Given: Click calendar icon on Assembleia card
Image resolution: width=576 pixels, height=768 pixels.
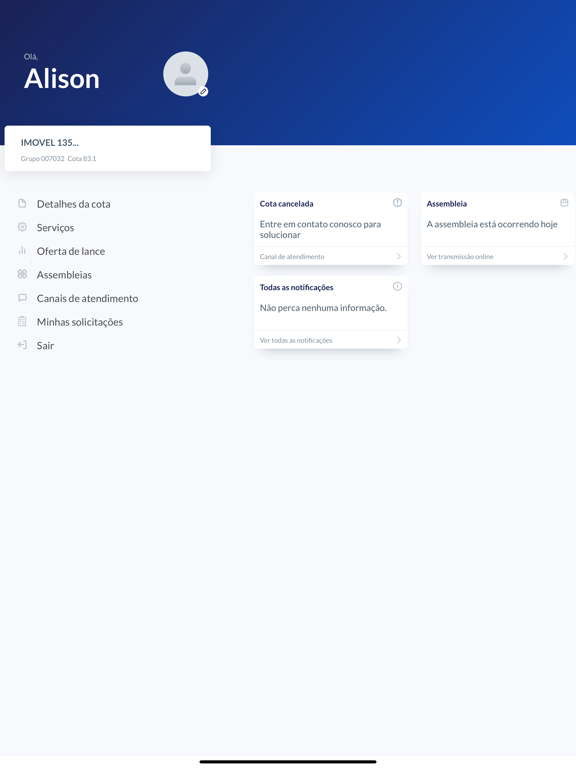Looking at the screenshot, I should pyautogui.click(x=564, y=202).
